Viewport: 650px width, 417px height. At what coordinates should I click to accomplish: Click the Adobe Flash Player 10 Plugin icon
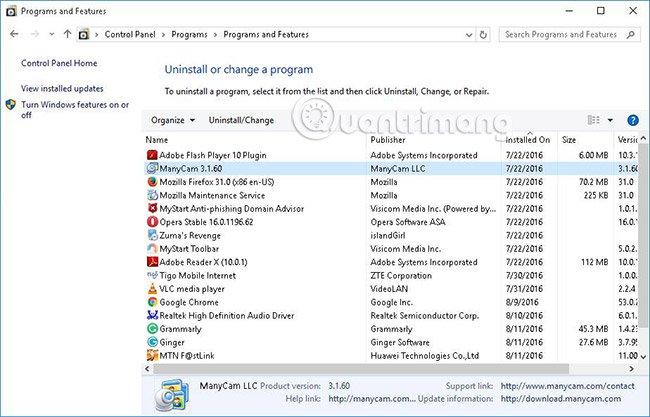[x=152, y=155]
